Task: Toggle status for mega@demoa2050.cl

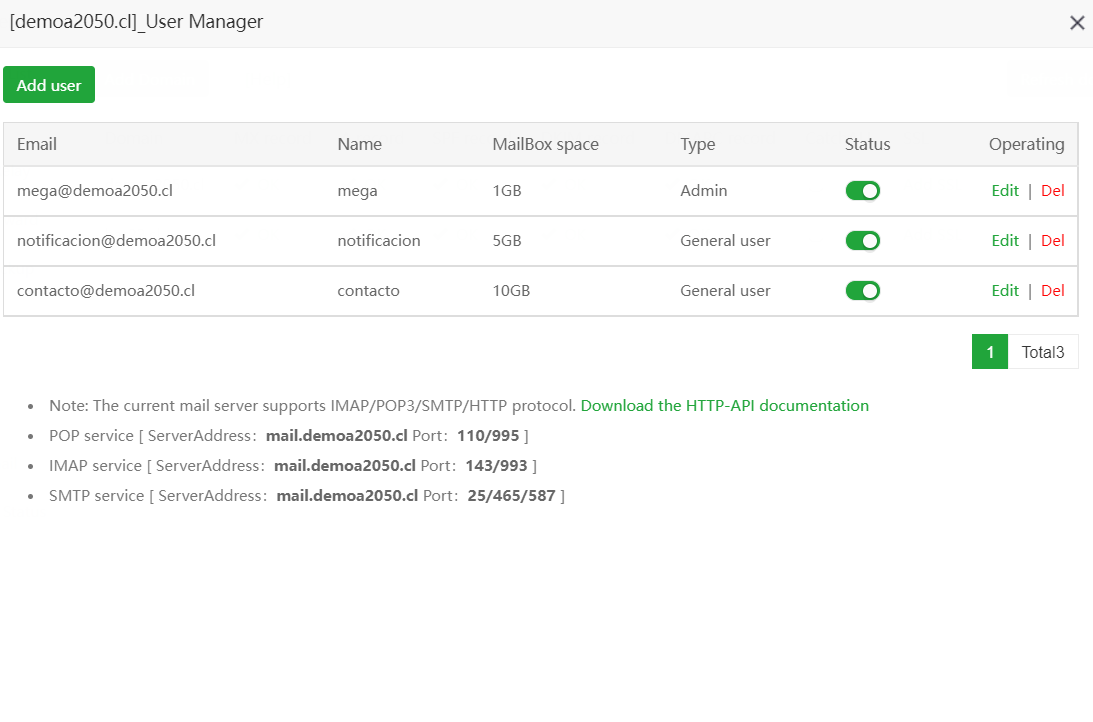Action: 862,191
